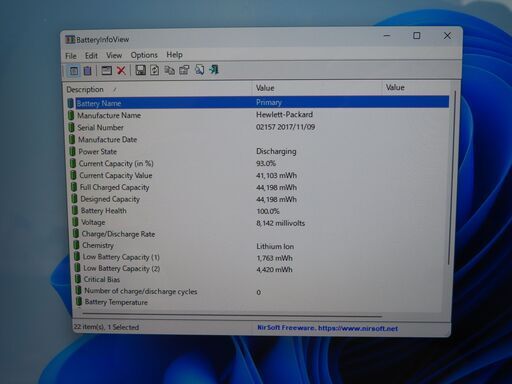Screen dimensions: 512x384
Task: Click the 8,142 millivolts value
Action: click(280, 223)
